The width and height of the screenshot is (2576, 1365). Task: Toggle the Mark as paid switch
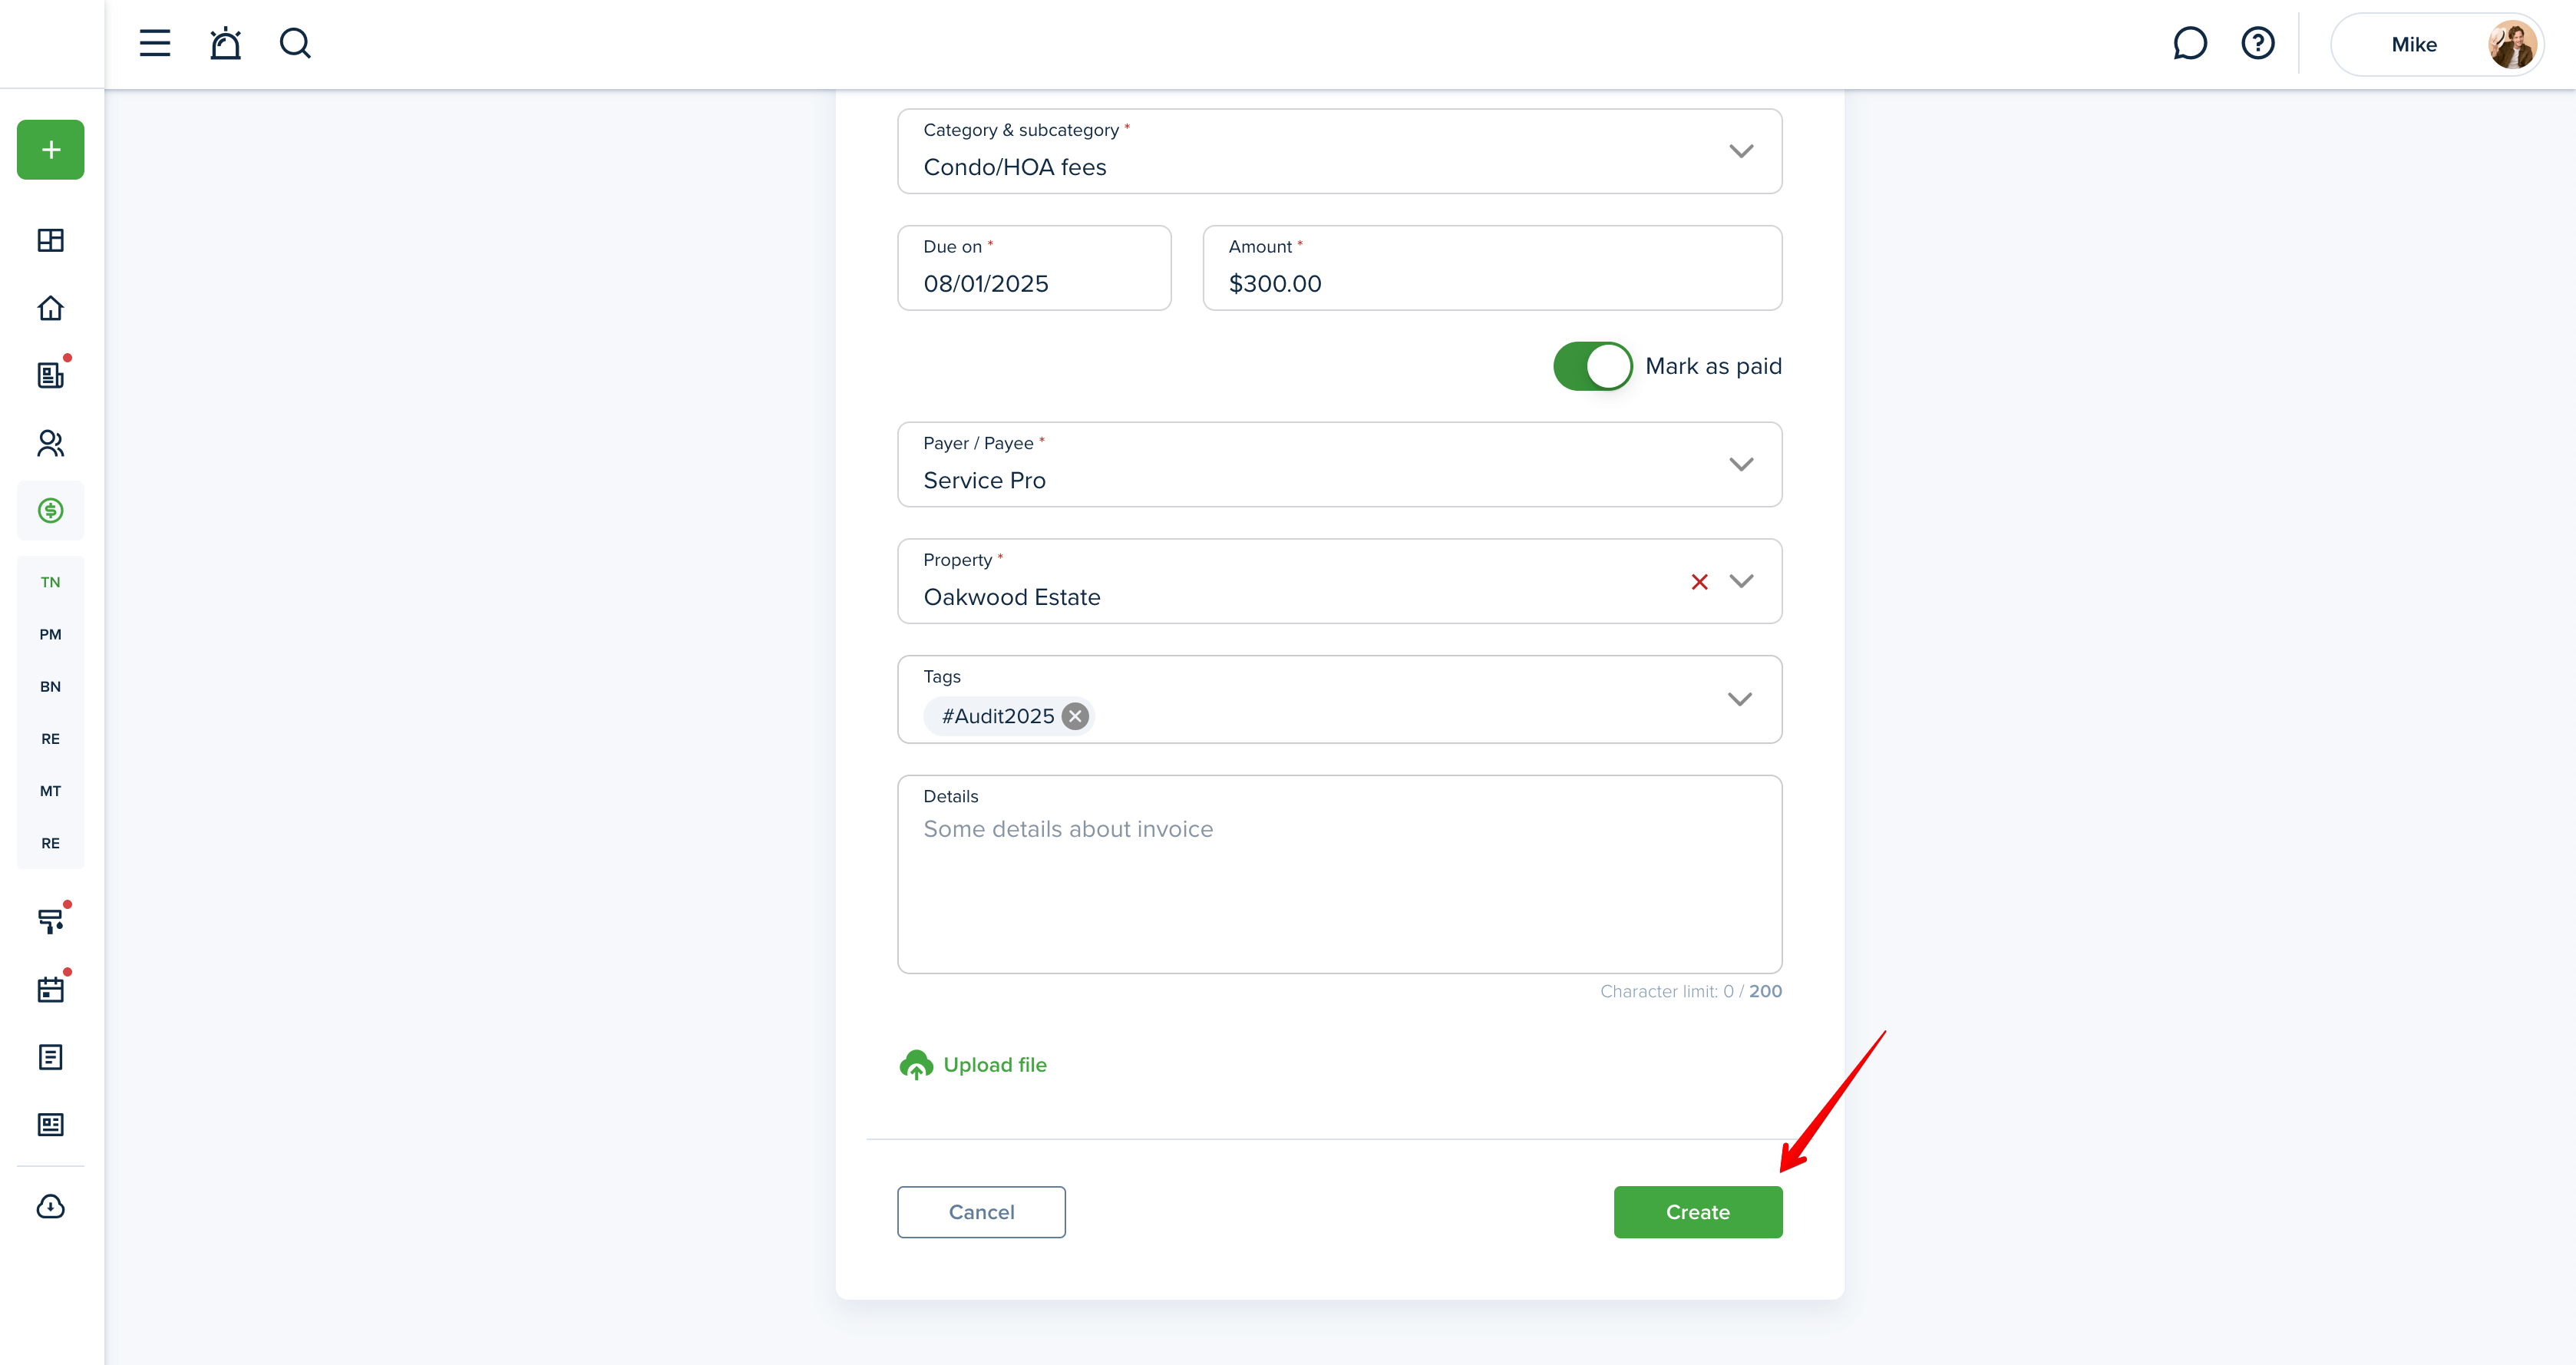pyautogui.click(x=1592, y=366)
